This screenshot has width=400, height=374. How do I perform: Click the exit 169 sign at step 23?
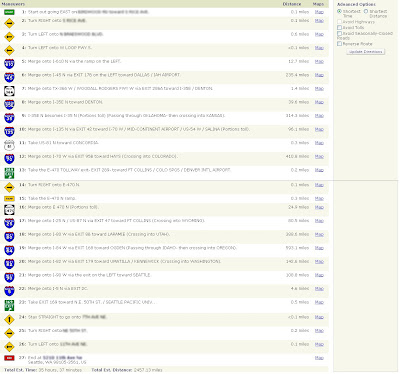[9, 305]
